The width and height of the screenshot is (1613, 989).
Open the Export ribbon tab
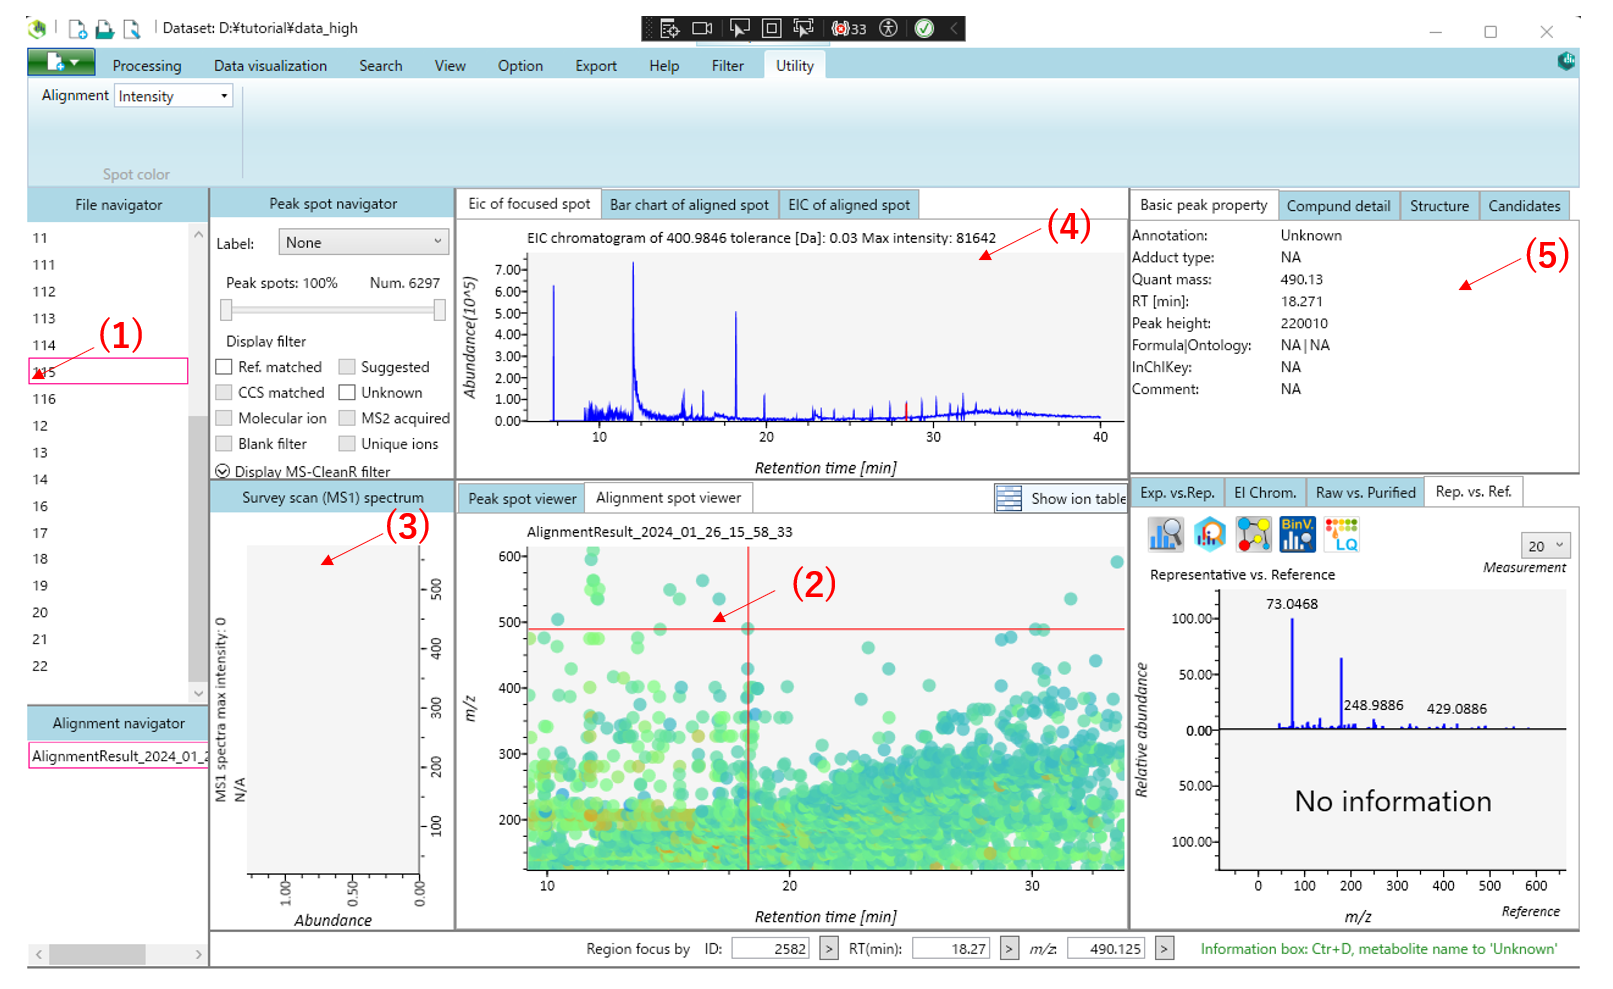tap(596, 66)
